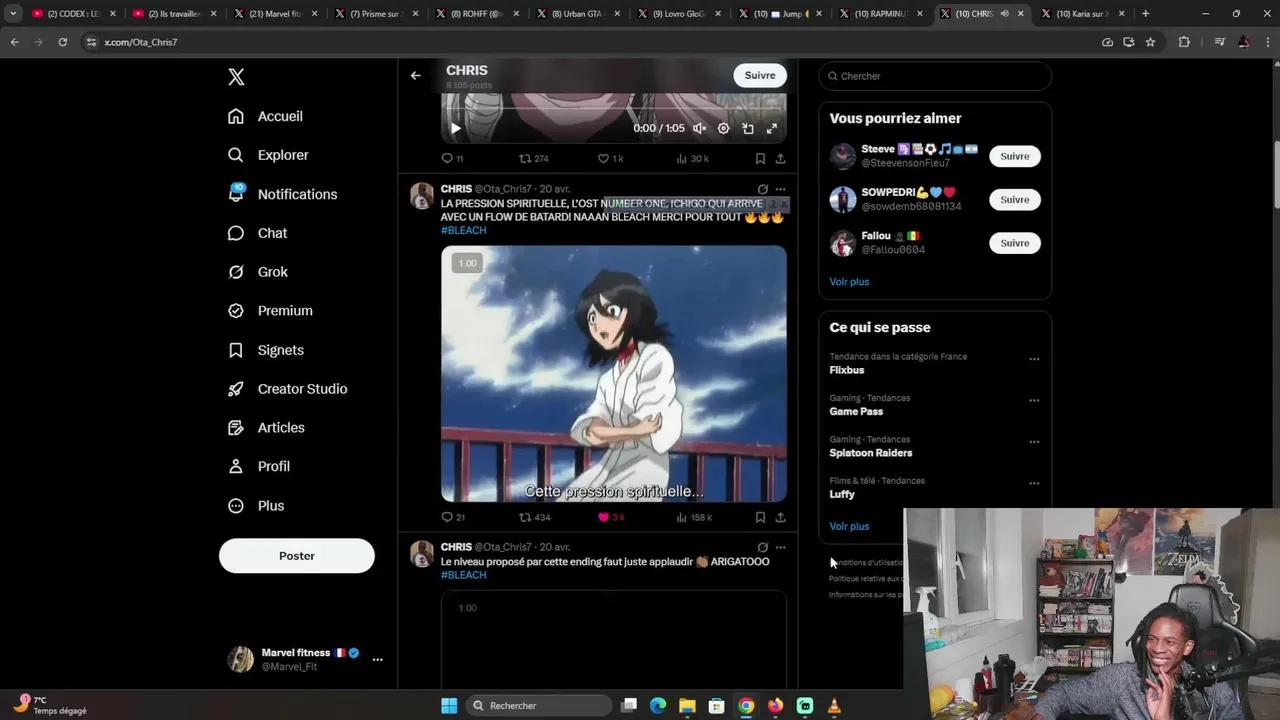Switch to the RAPMINU browser tab
1280x720 pixels.
[880, 13]
